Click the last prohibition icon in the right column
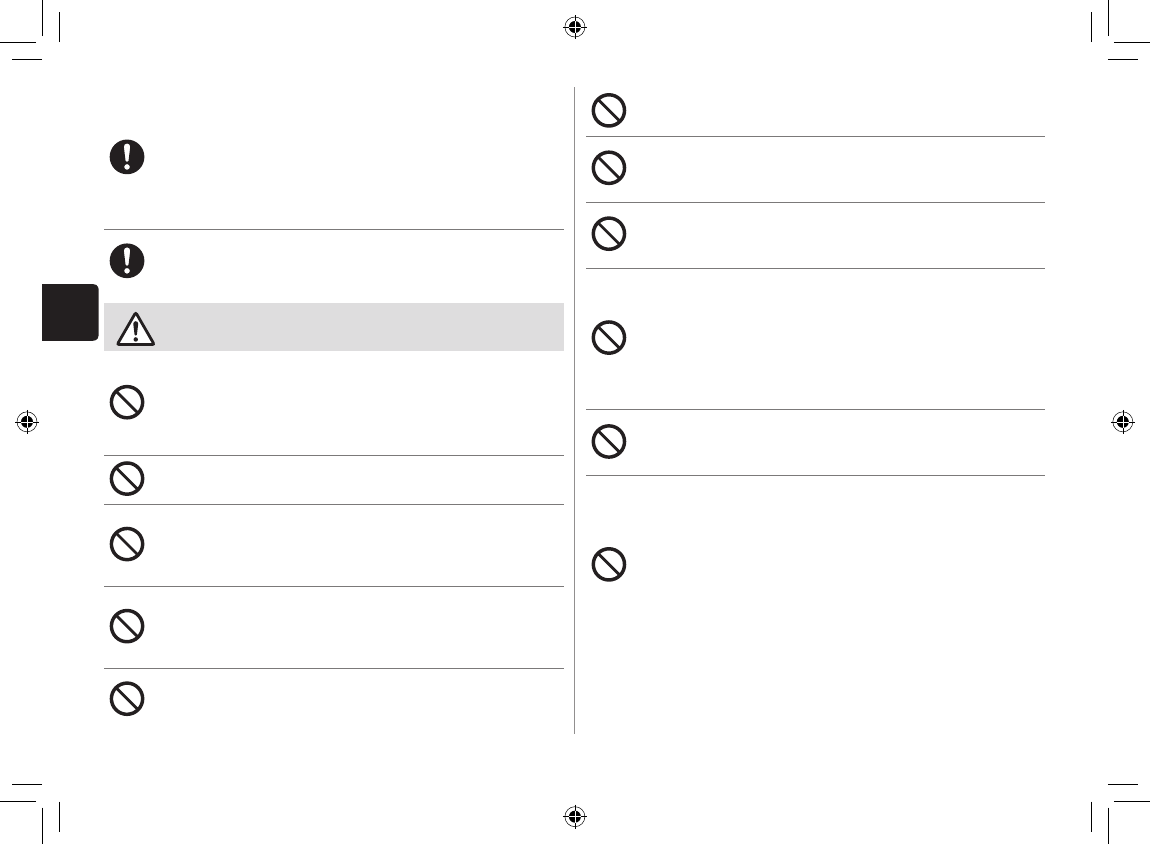1150x844 pixels. click(608, 566)
